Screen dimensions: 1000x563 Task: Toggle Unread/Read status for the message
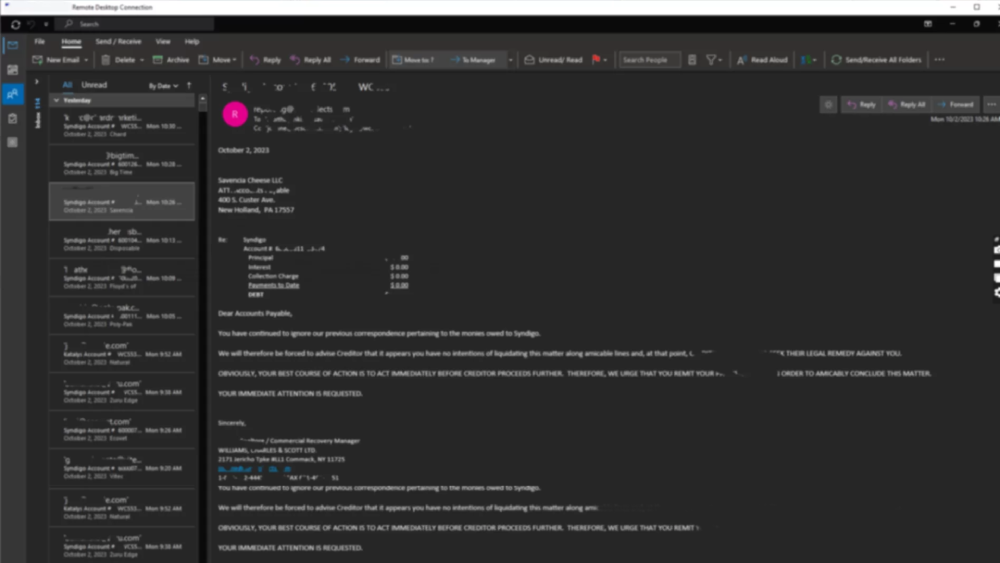click(554, 60)
